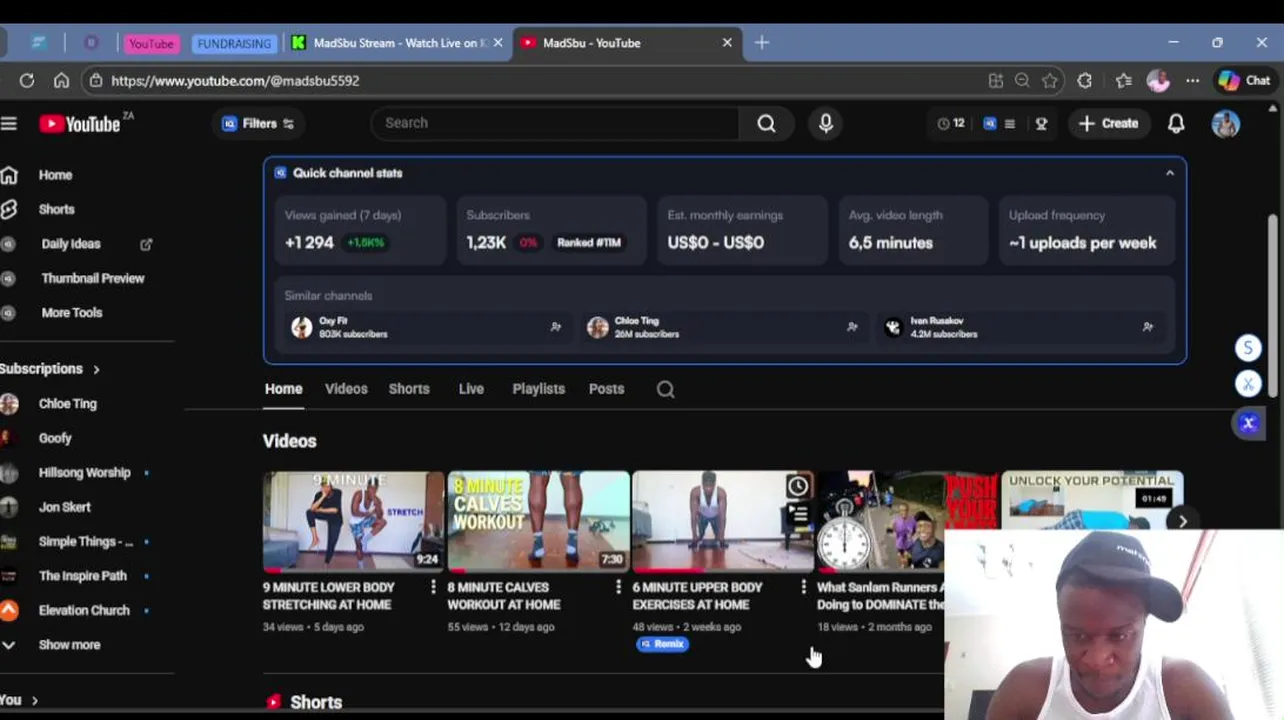Image resolution: width=1284 pixels, height=720 pixels.
Task: Click Add to queue on upper body thumbnail
Action: tap(797, 514)
